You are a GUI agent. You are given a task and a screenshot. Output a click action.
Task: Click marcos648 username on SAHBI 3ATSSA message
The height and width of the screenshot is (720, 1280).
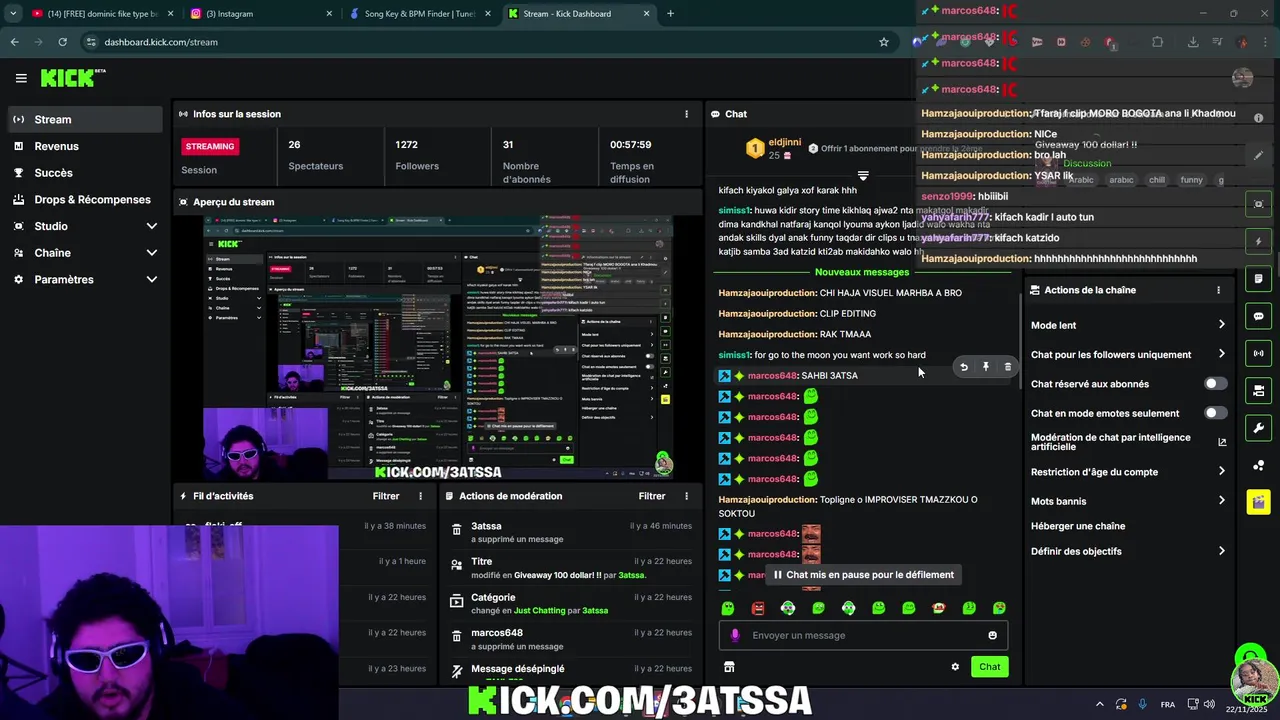tap(772, 376)
